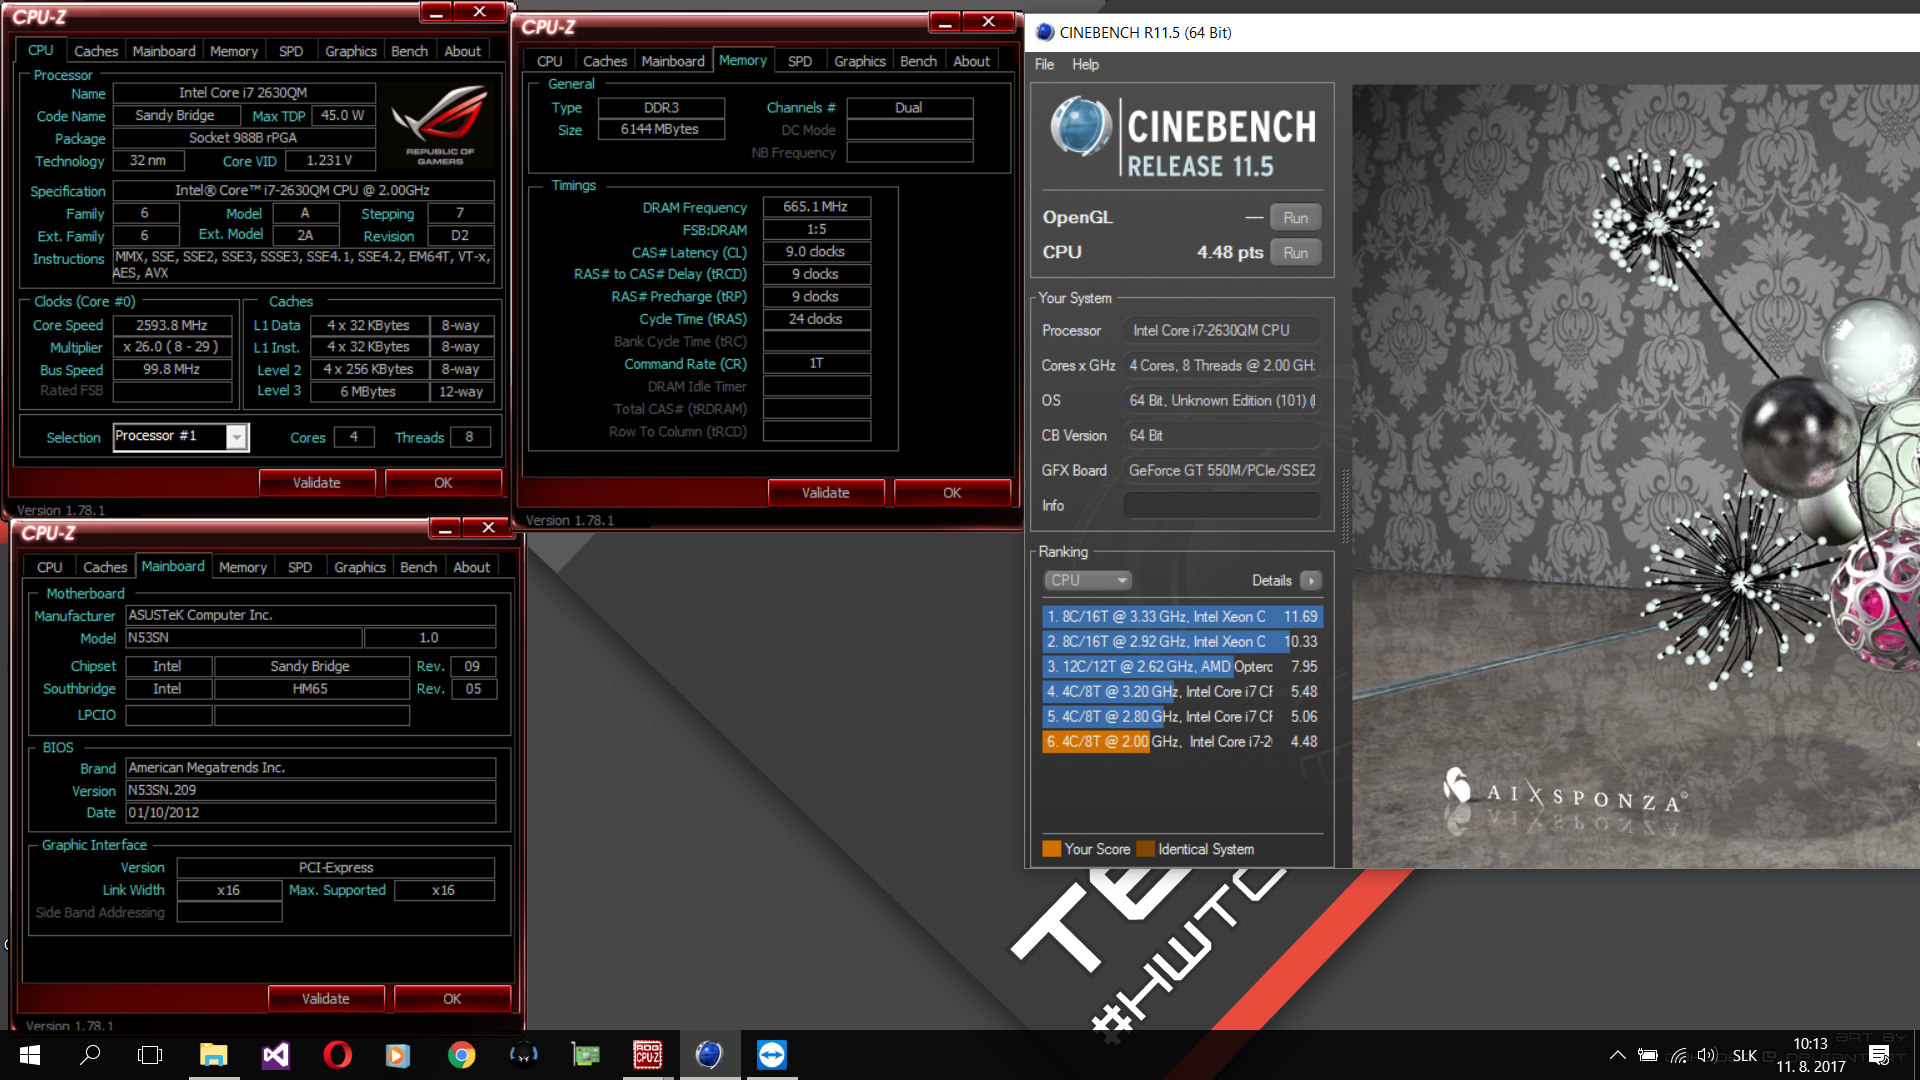
Task: Click the Info input field in Cinebench
Action: tap(1221, 506)
